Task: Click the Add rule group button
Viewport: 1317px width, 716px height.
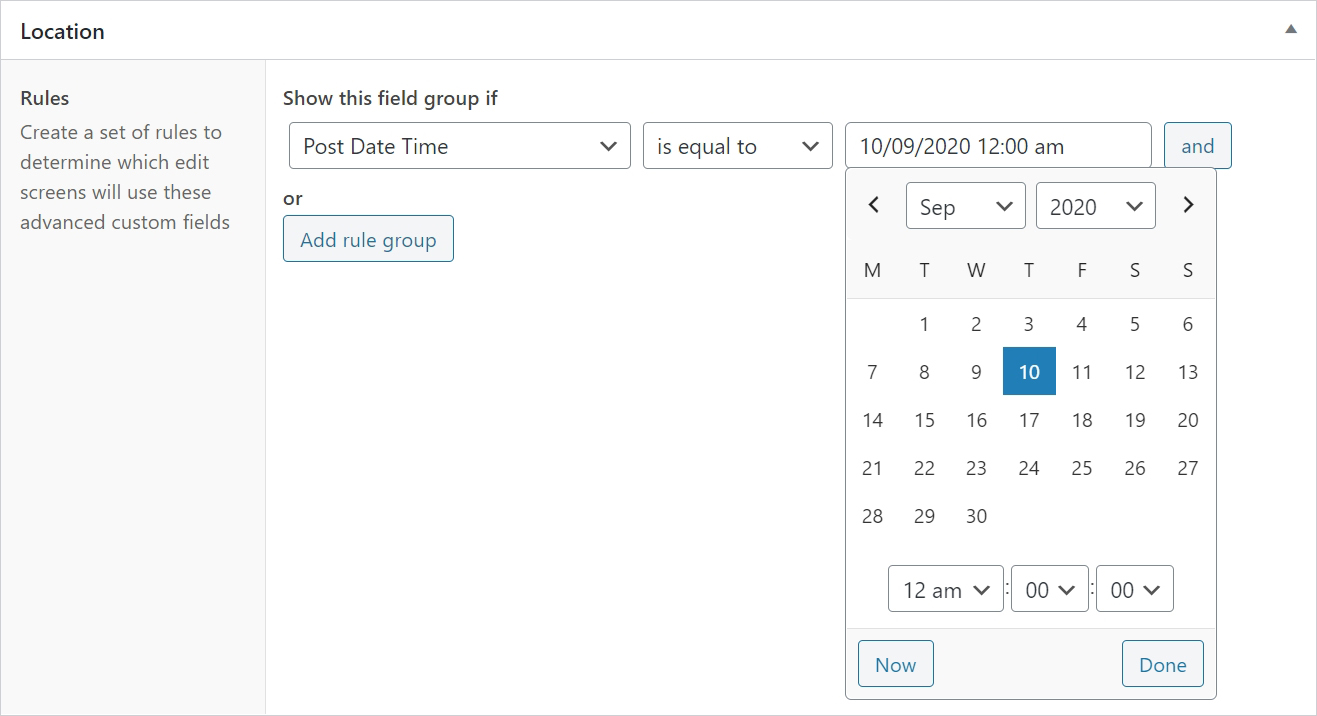Action: coord(368,239)
